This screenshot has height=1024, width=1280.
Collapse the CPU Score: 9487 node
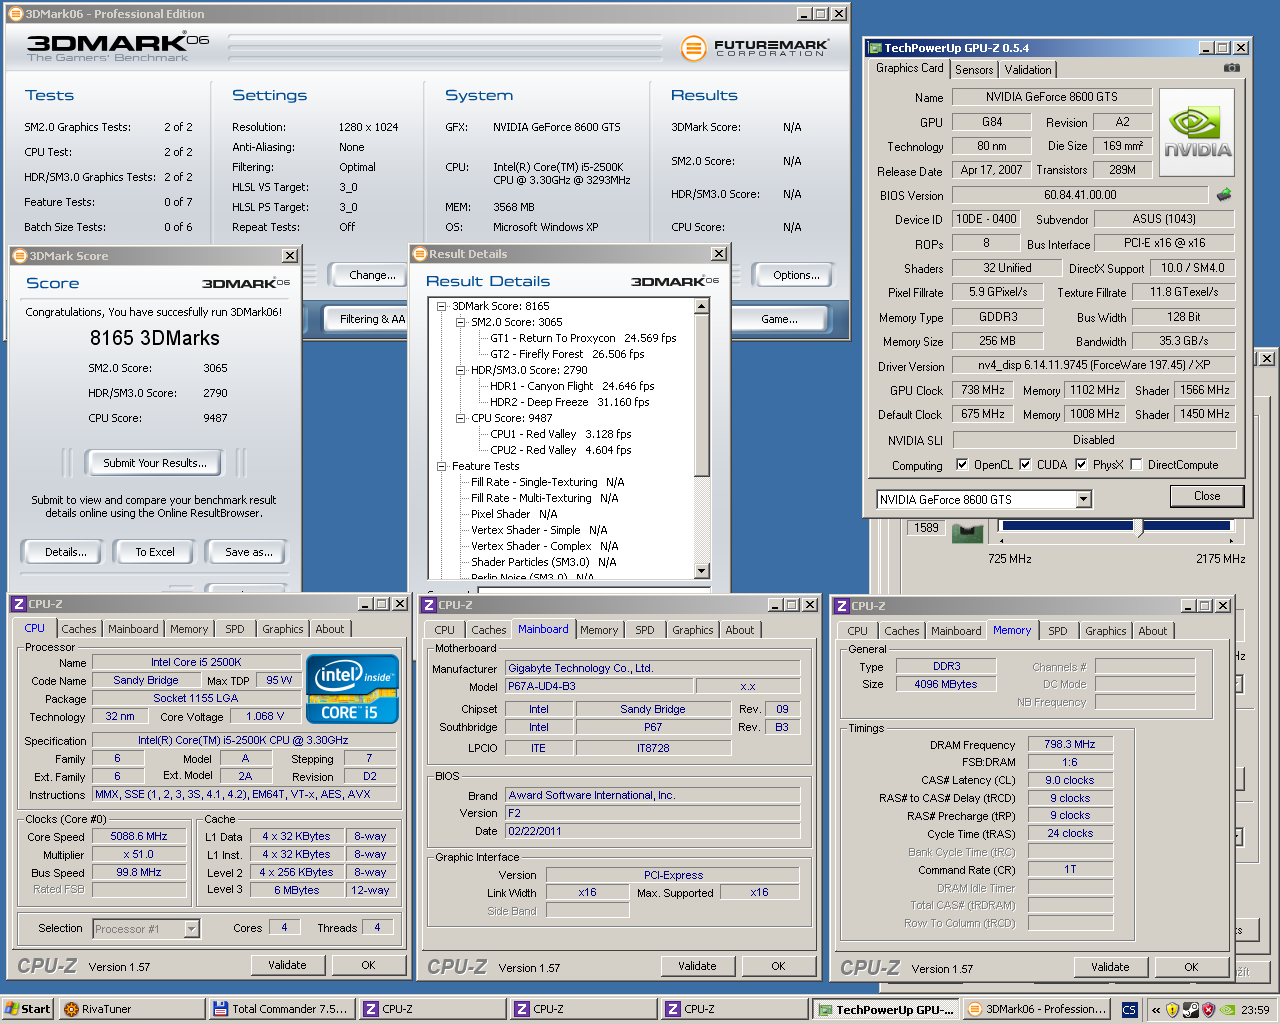coord(460,418)
